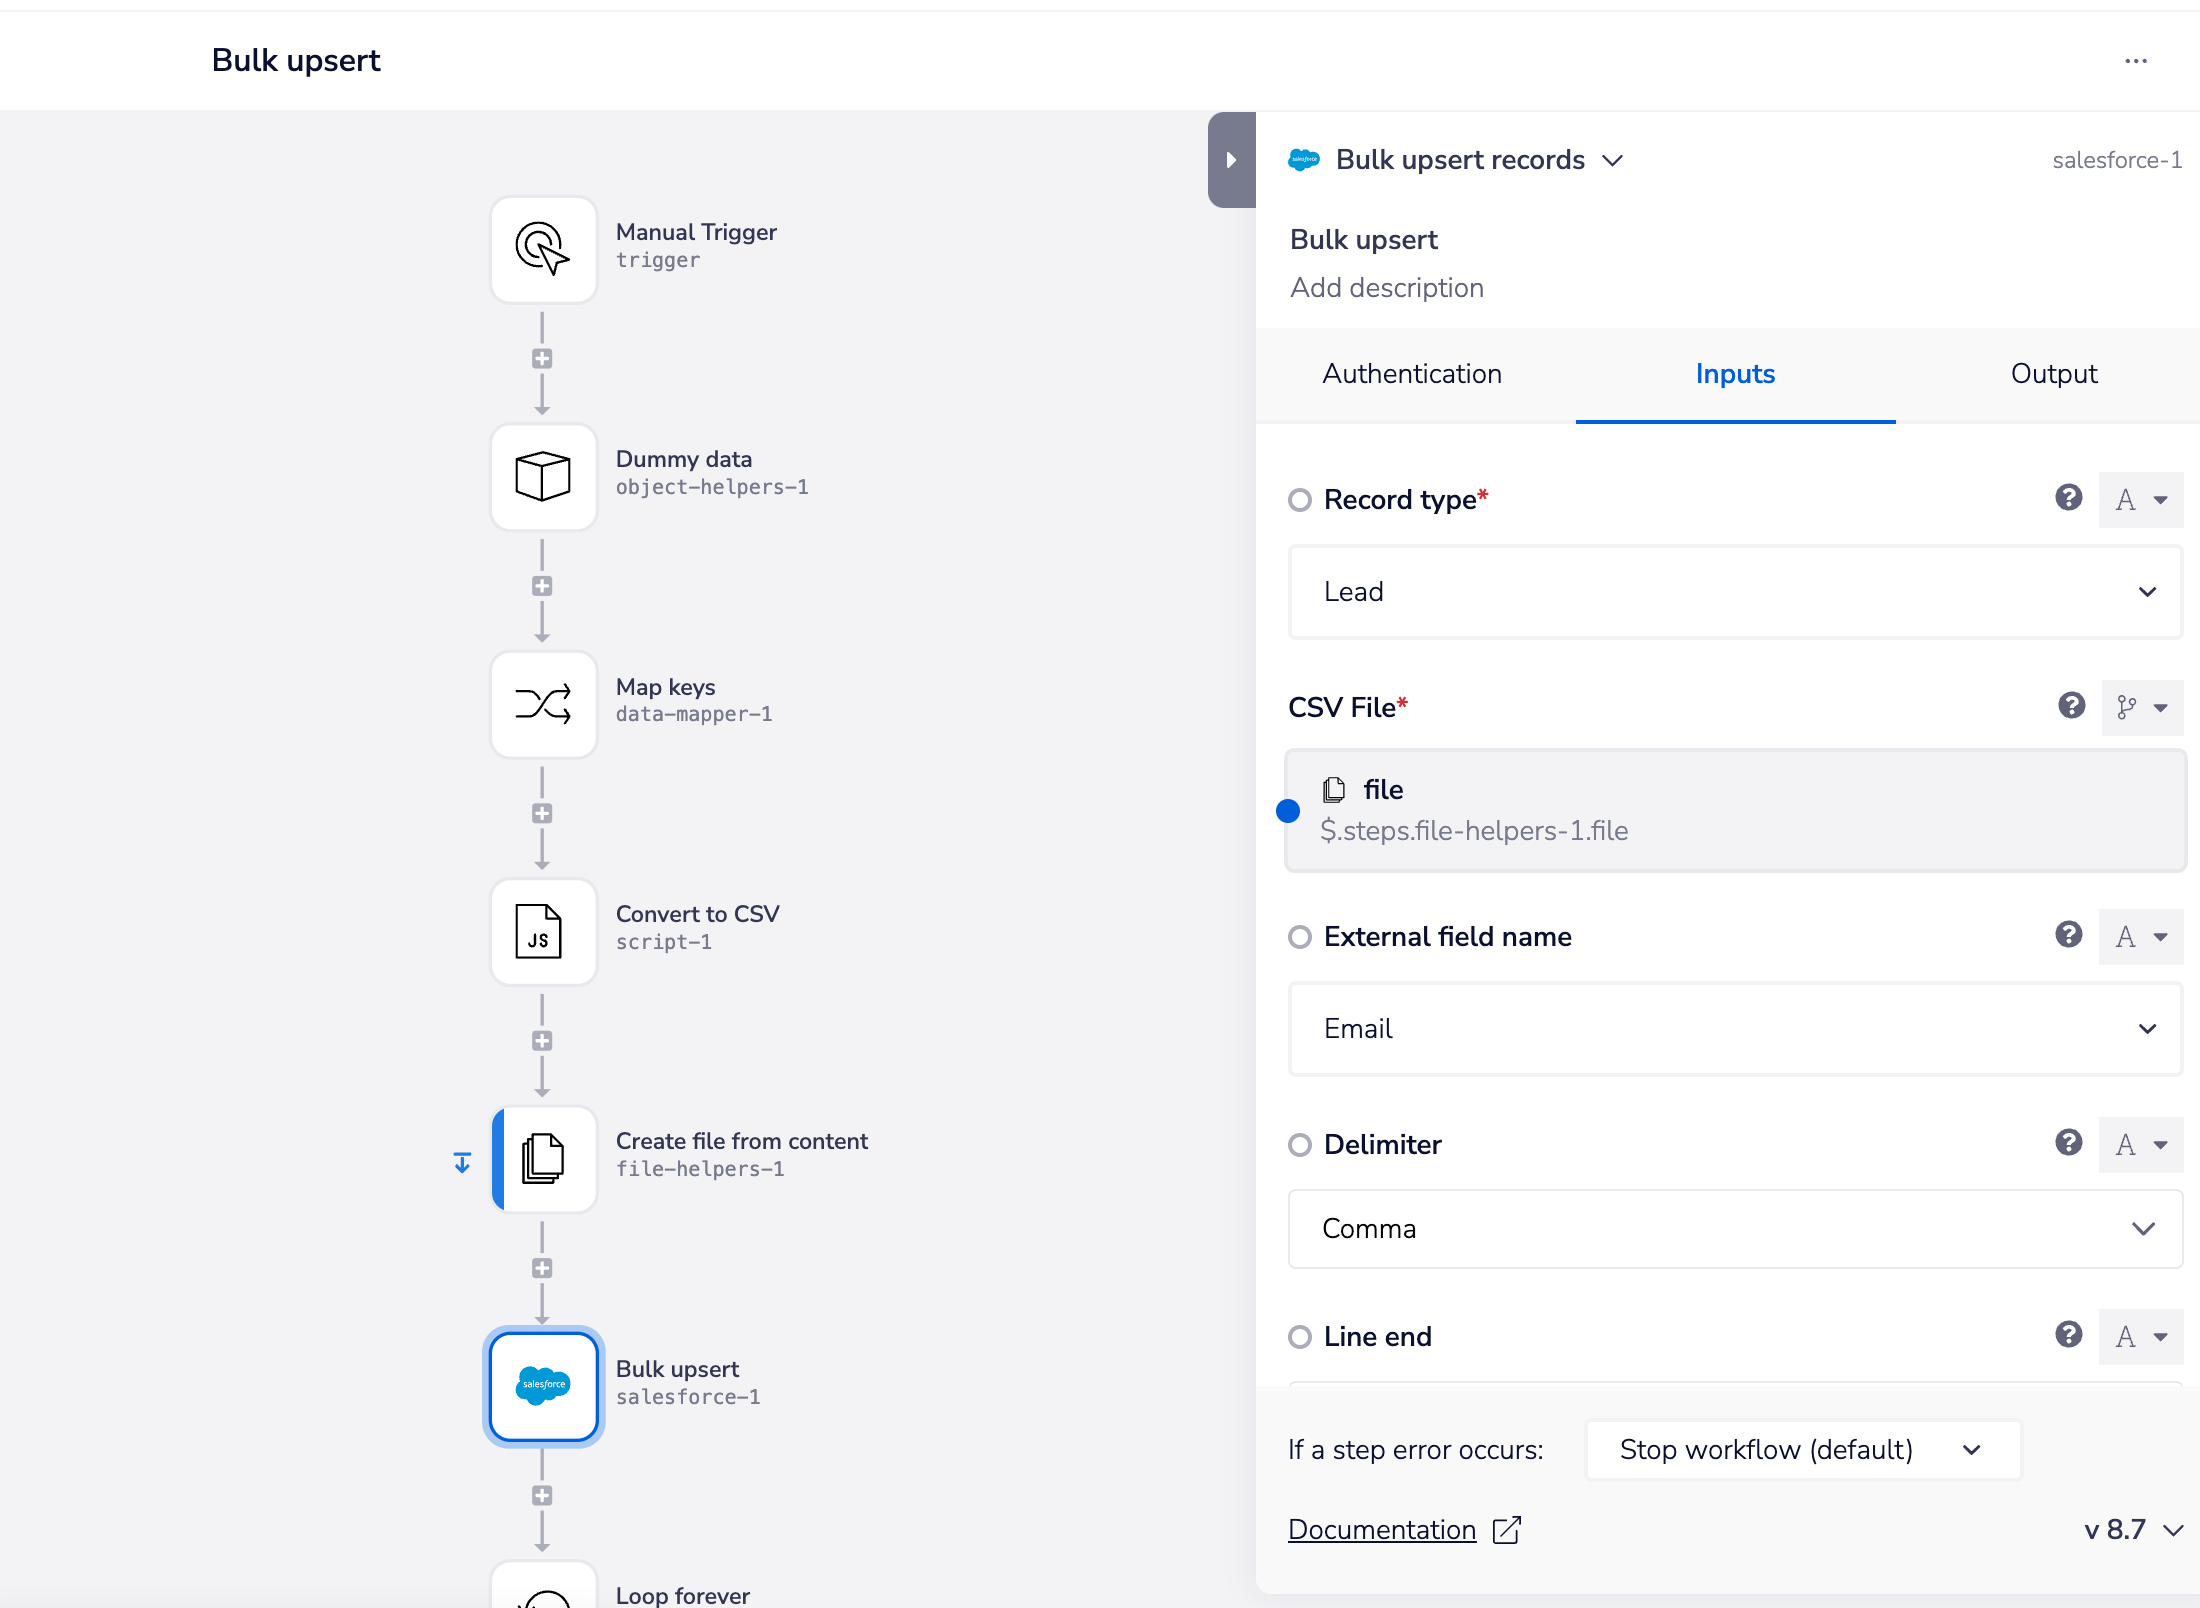
Task: Toggle the circle marker next to Record type
Action: (x=1300, y=500)
